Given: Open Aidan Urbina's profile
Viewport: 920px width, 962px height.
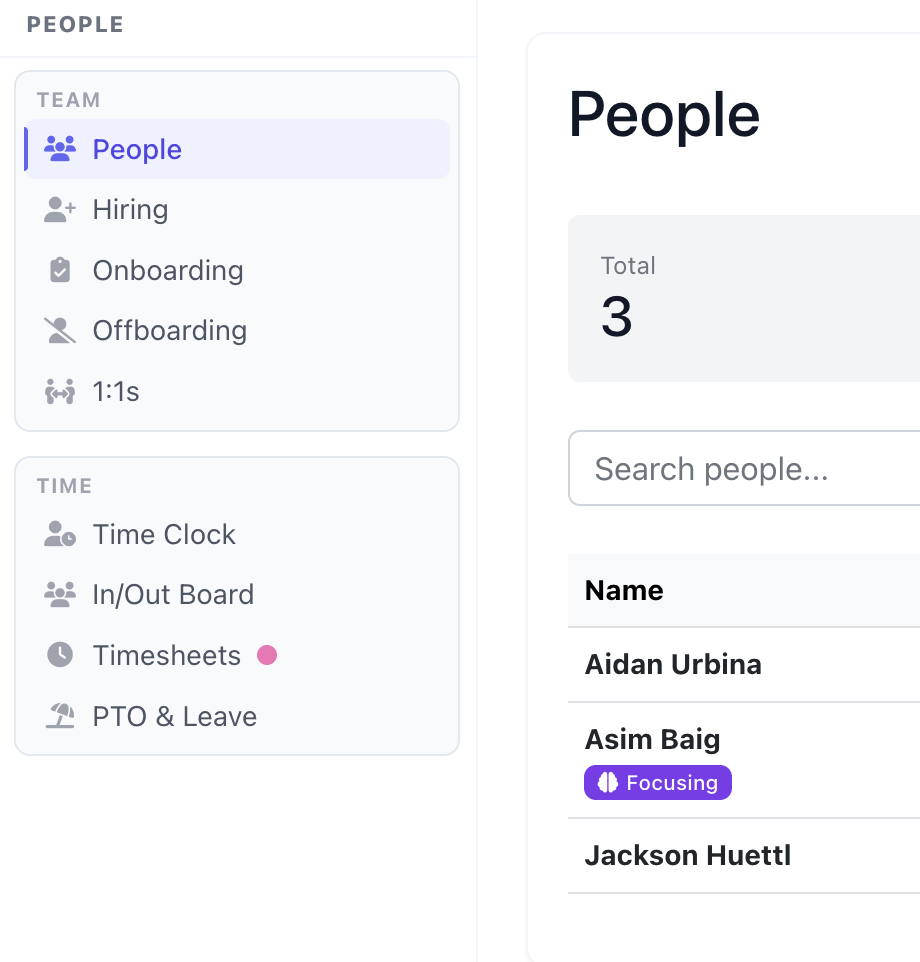Looking at the screenshot, I should coord(673,664).
